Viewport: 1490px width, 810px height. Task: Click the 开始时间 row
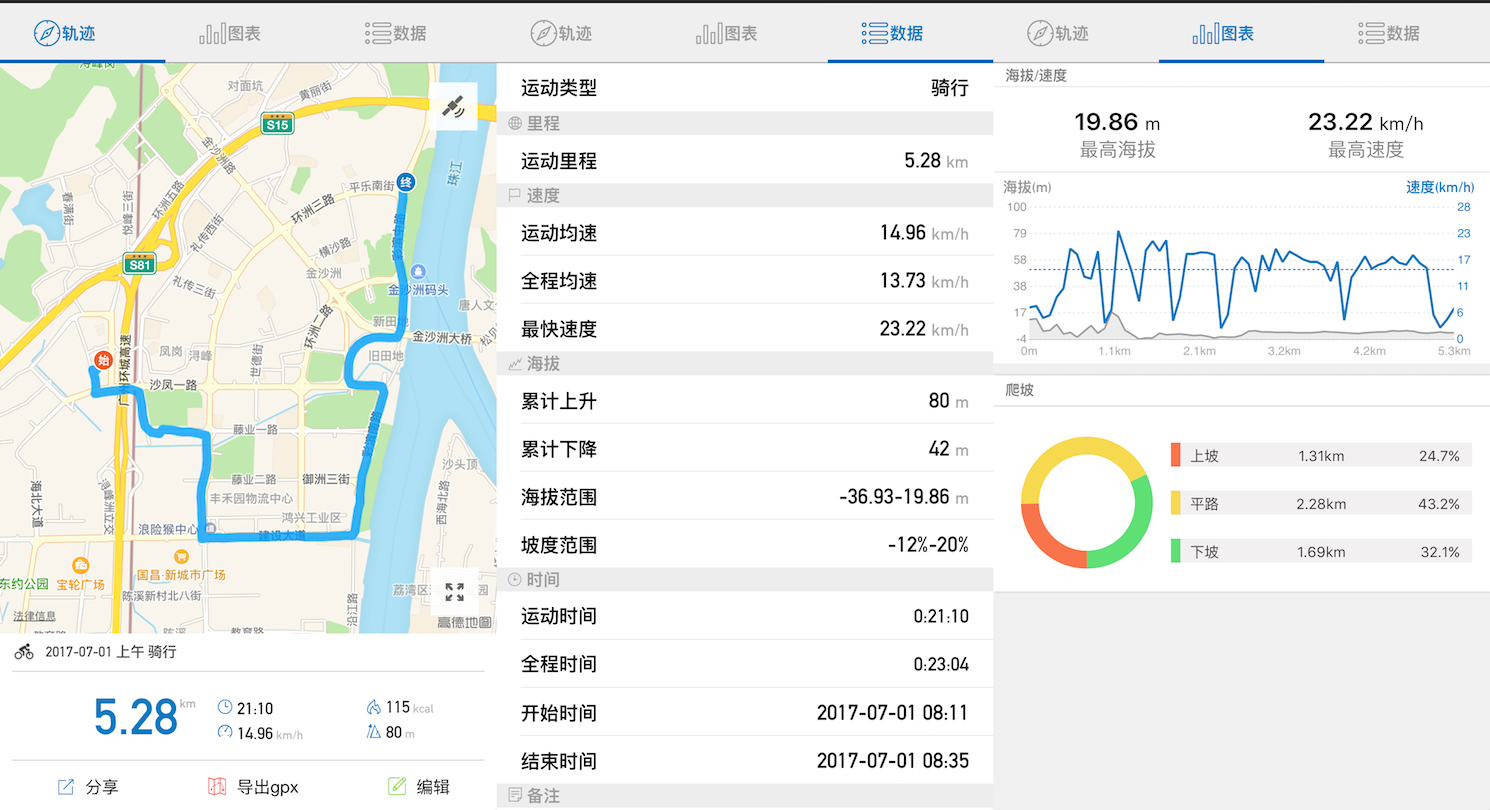point(745,712)
